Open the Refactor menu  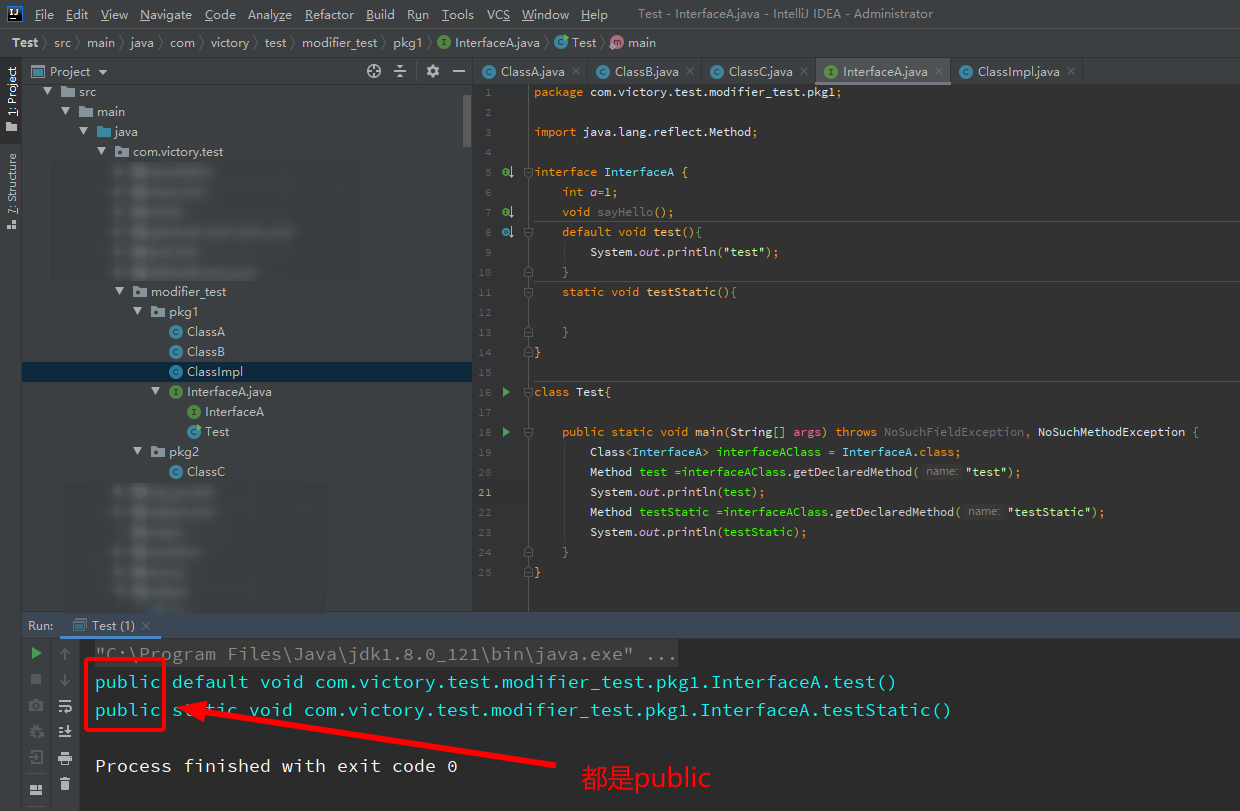(x=330, y=14)
